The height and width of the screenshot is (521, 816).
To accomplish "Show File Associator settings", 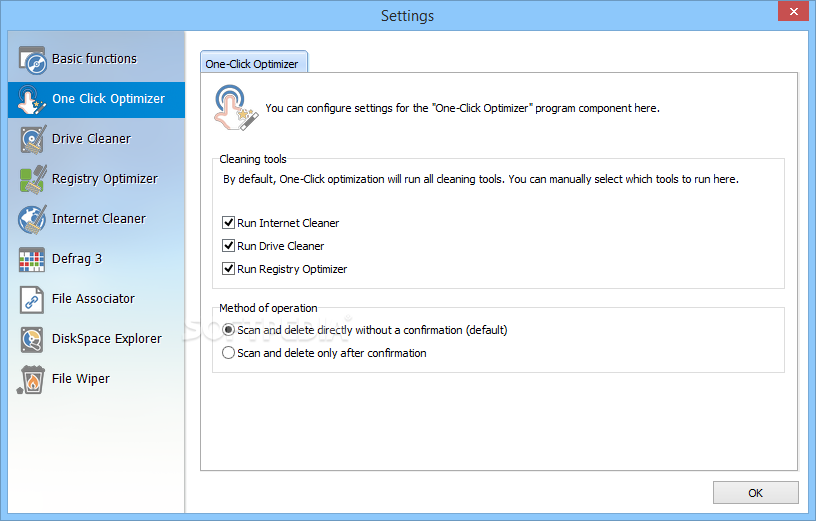I will pos(96,299).
